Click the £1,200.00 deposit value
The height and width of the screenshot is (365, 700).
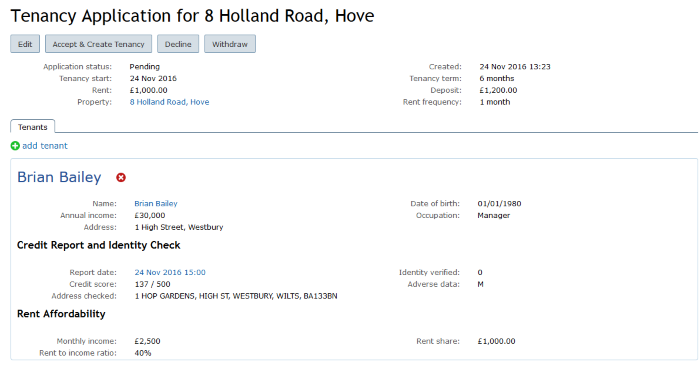coord(498,91)
